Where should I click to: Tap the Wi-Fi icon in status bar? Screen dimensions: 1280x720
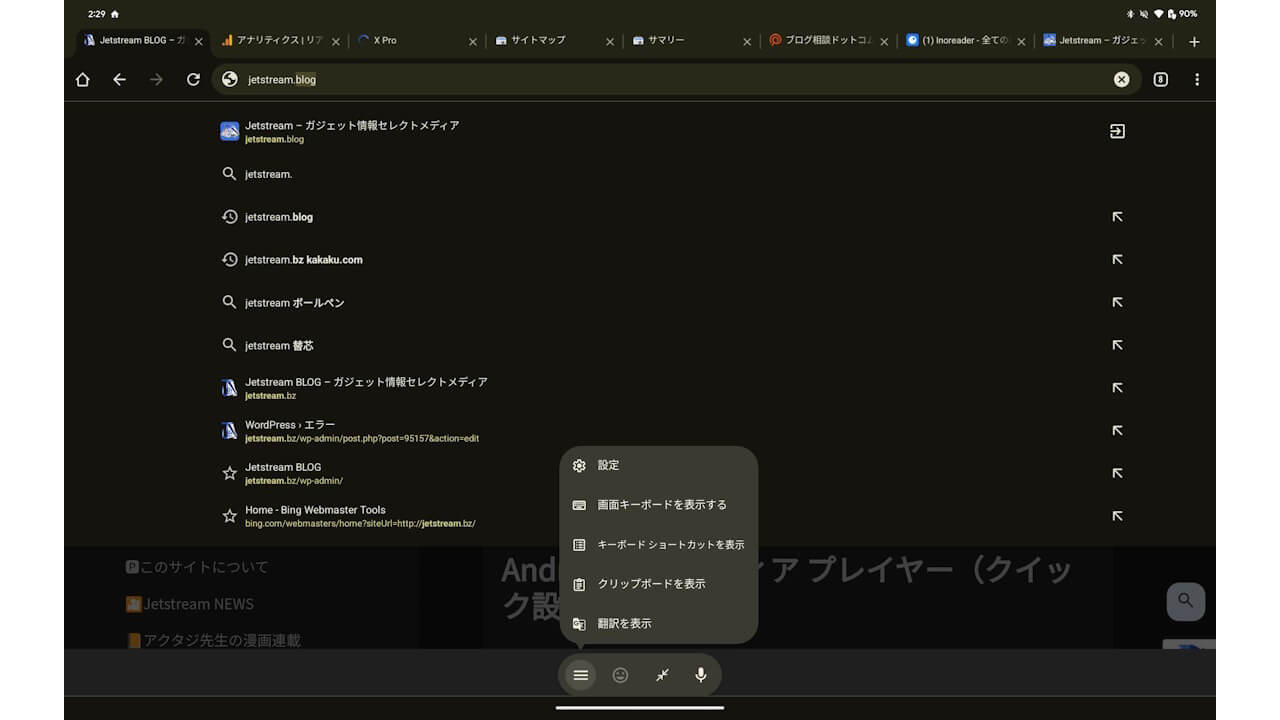[x=1159, y=14]
